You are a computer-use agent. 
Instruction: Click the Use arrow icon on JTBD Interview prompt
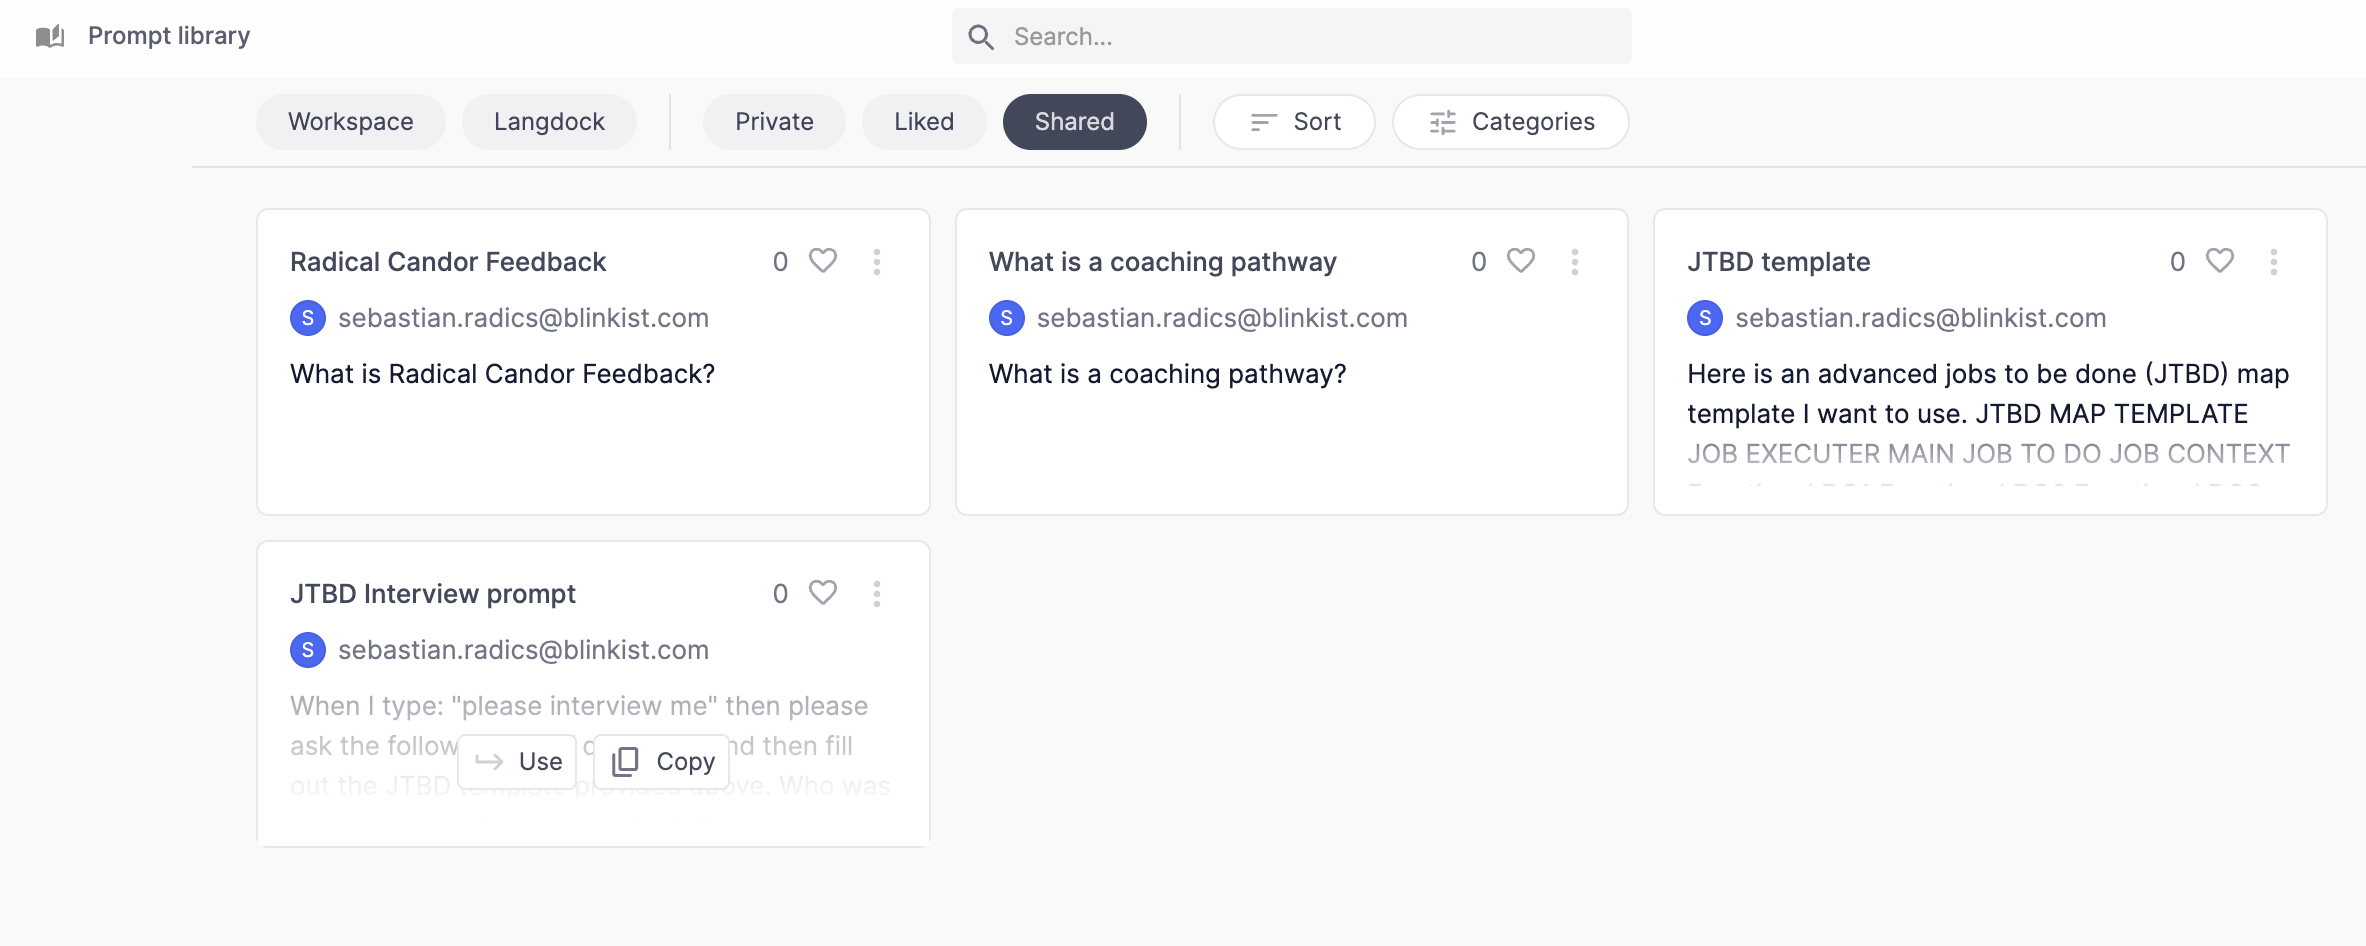(x=491, y=761)
